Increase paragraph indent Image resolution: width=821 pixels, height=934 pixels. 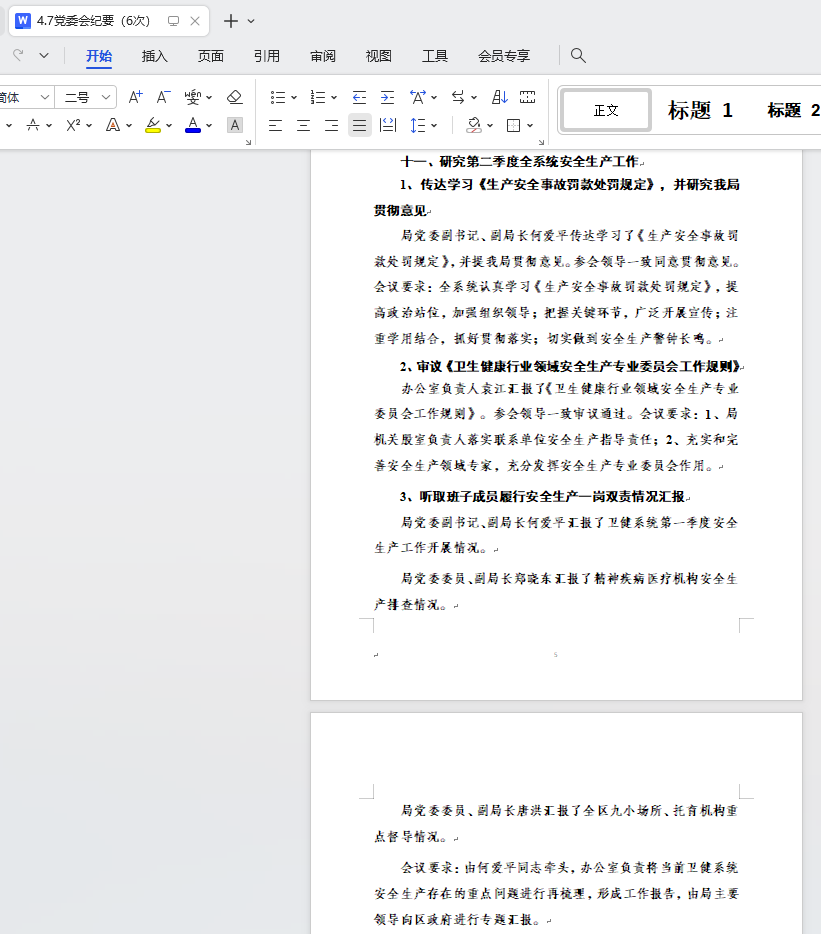(387, 97)
